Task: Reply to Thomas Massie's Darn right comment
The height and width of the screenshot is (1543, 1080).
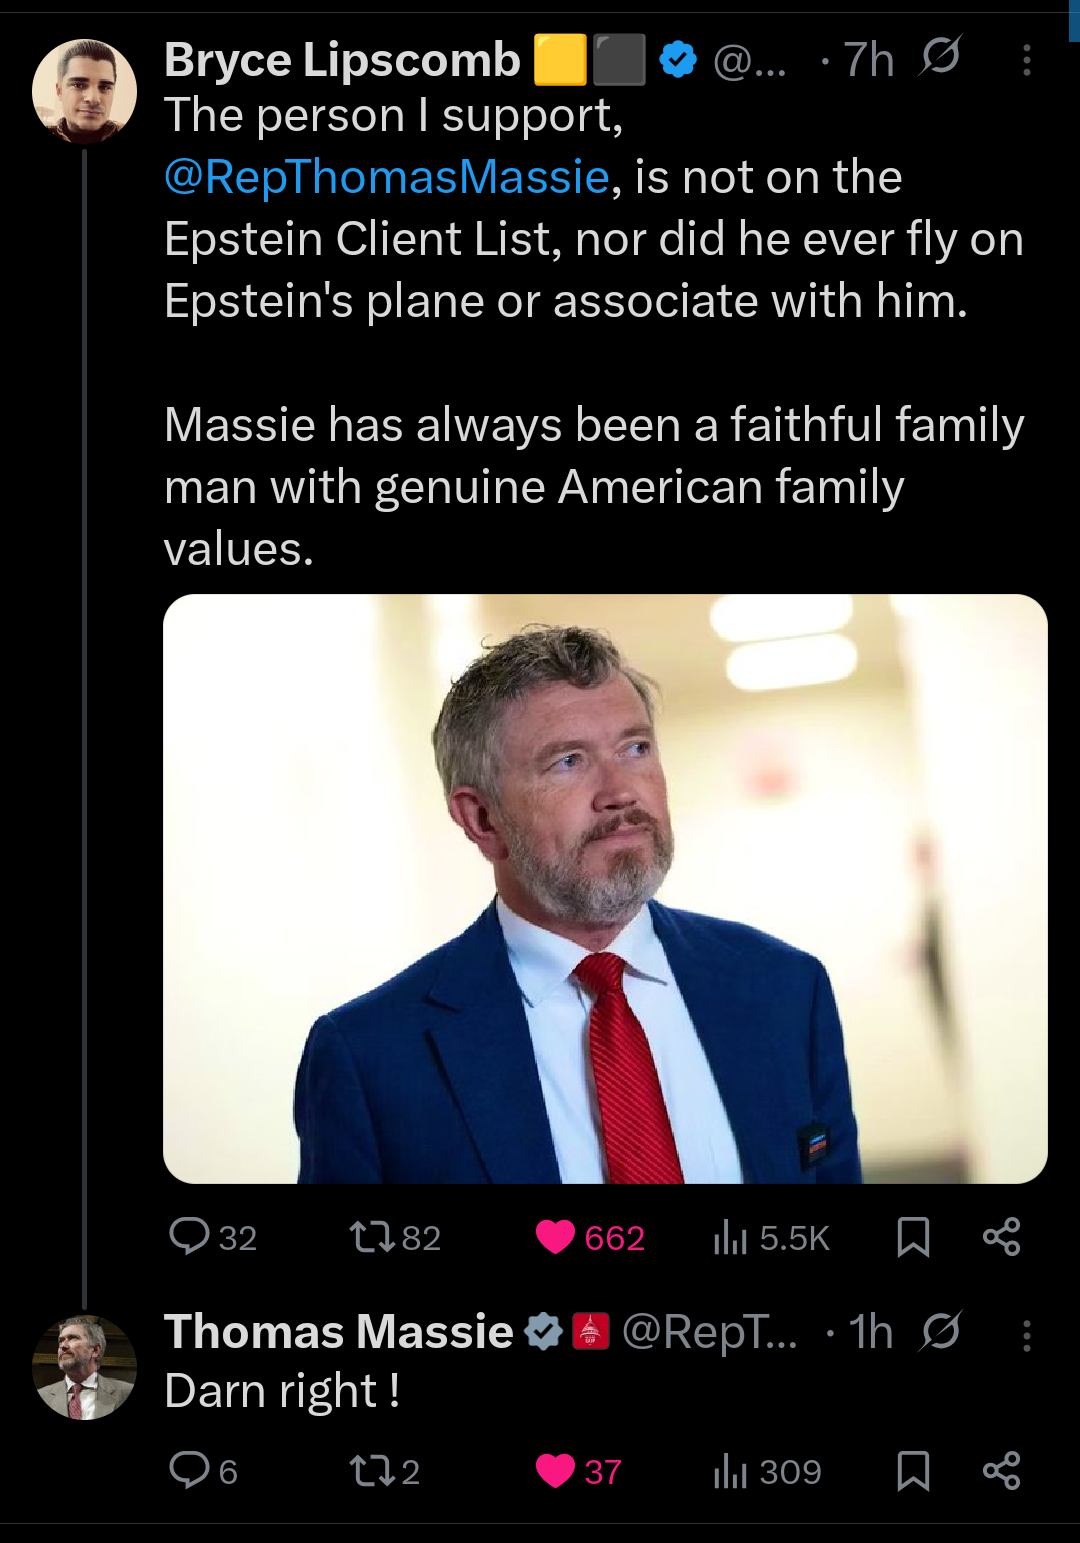Action: (203, 1471)
